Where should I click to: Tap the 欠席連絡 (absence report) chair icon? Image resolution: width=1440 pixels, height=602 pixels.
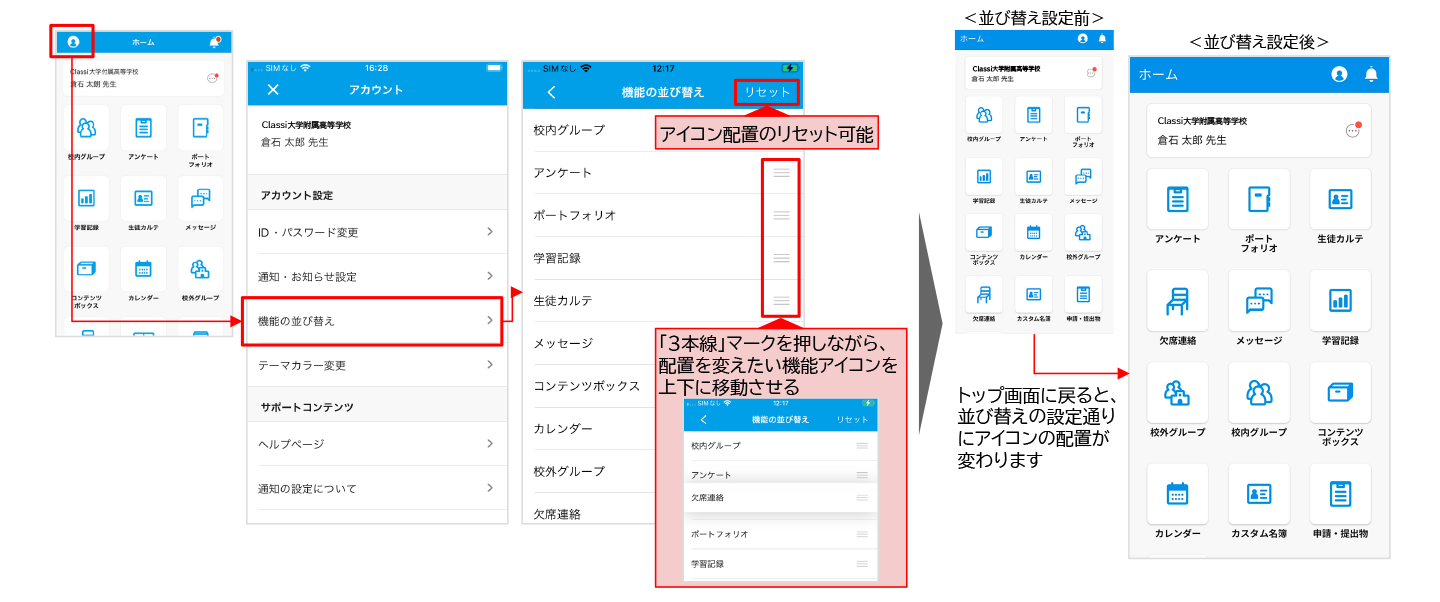1177,300
